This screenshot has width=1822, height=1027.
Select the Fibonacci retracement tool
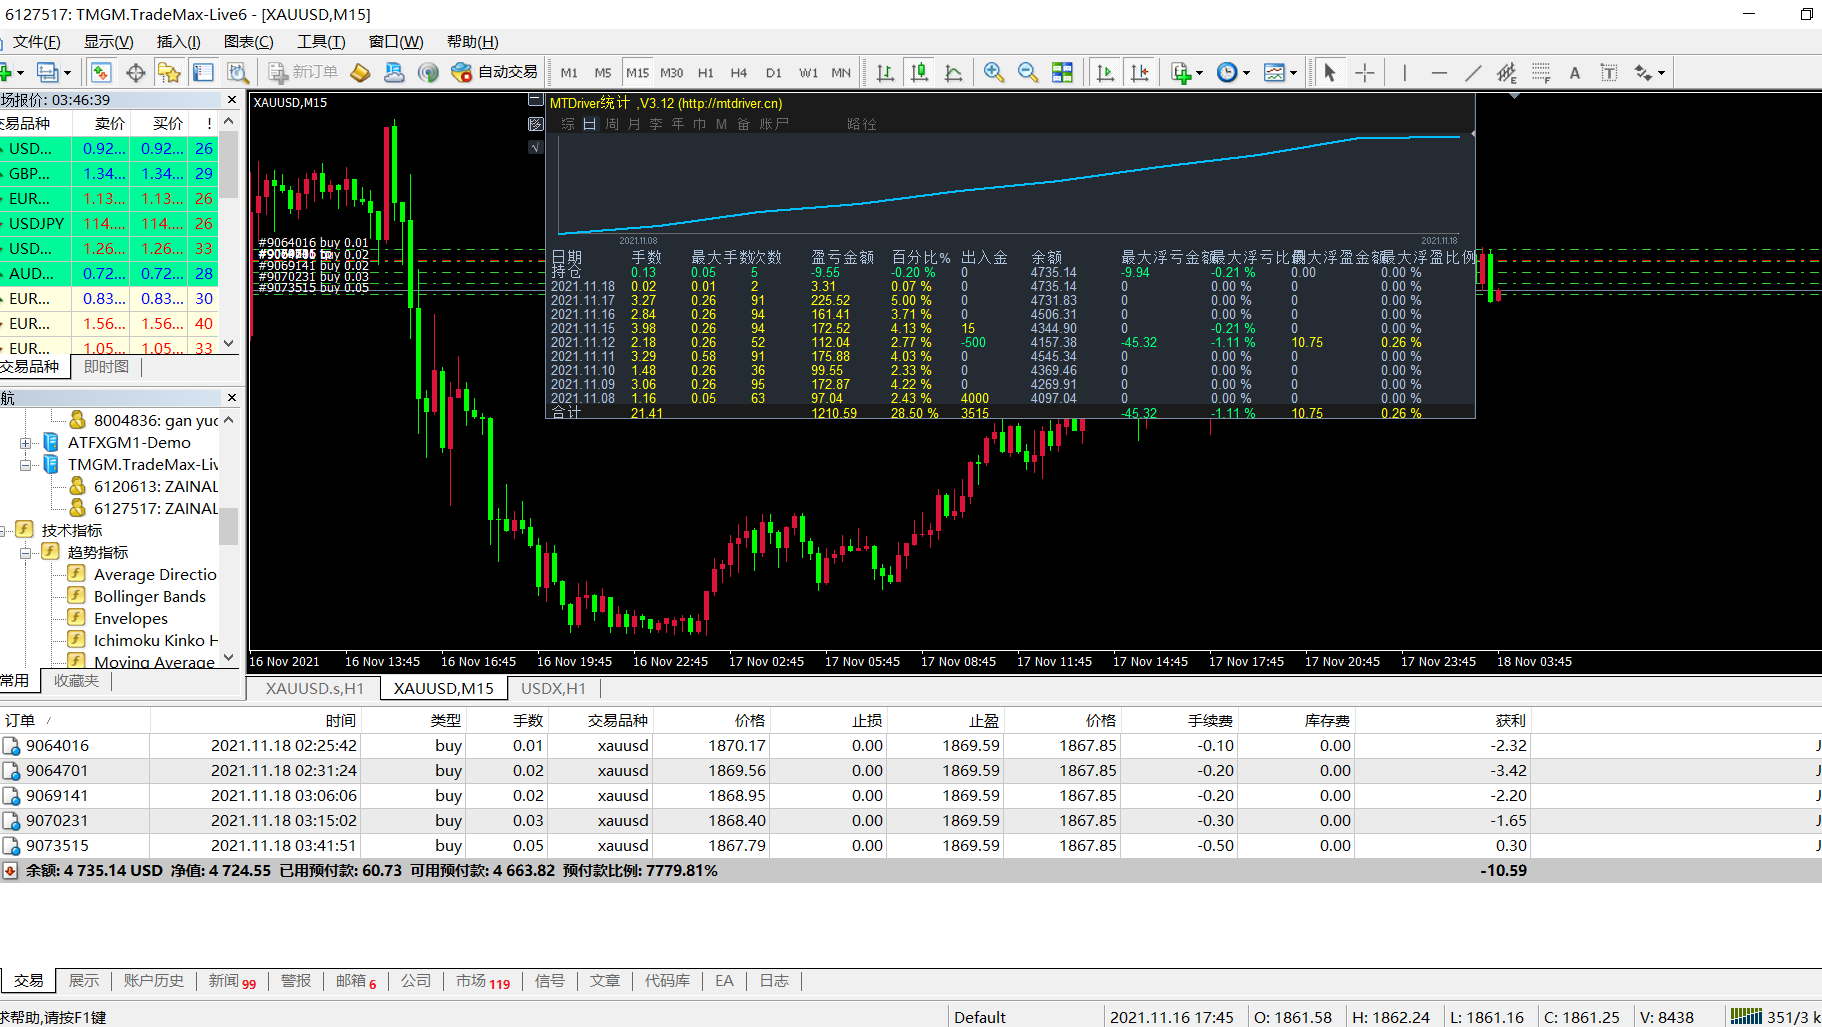point(1541,72)
